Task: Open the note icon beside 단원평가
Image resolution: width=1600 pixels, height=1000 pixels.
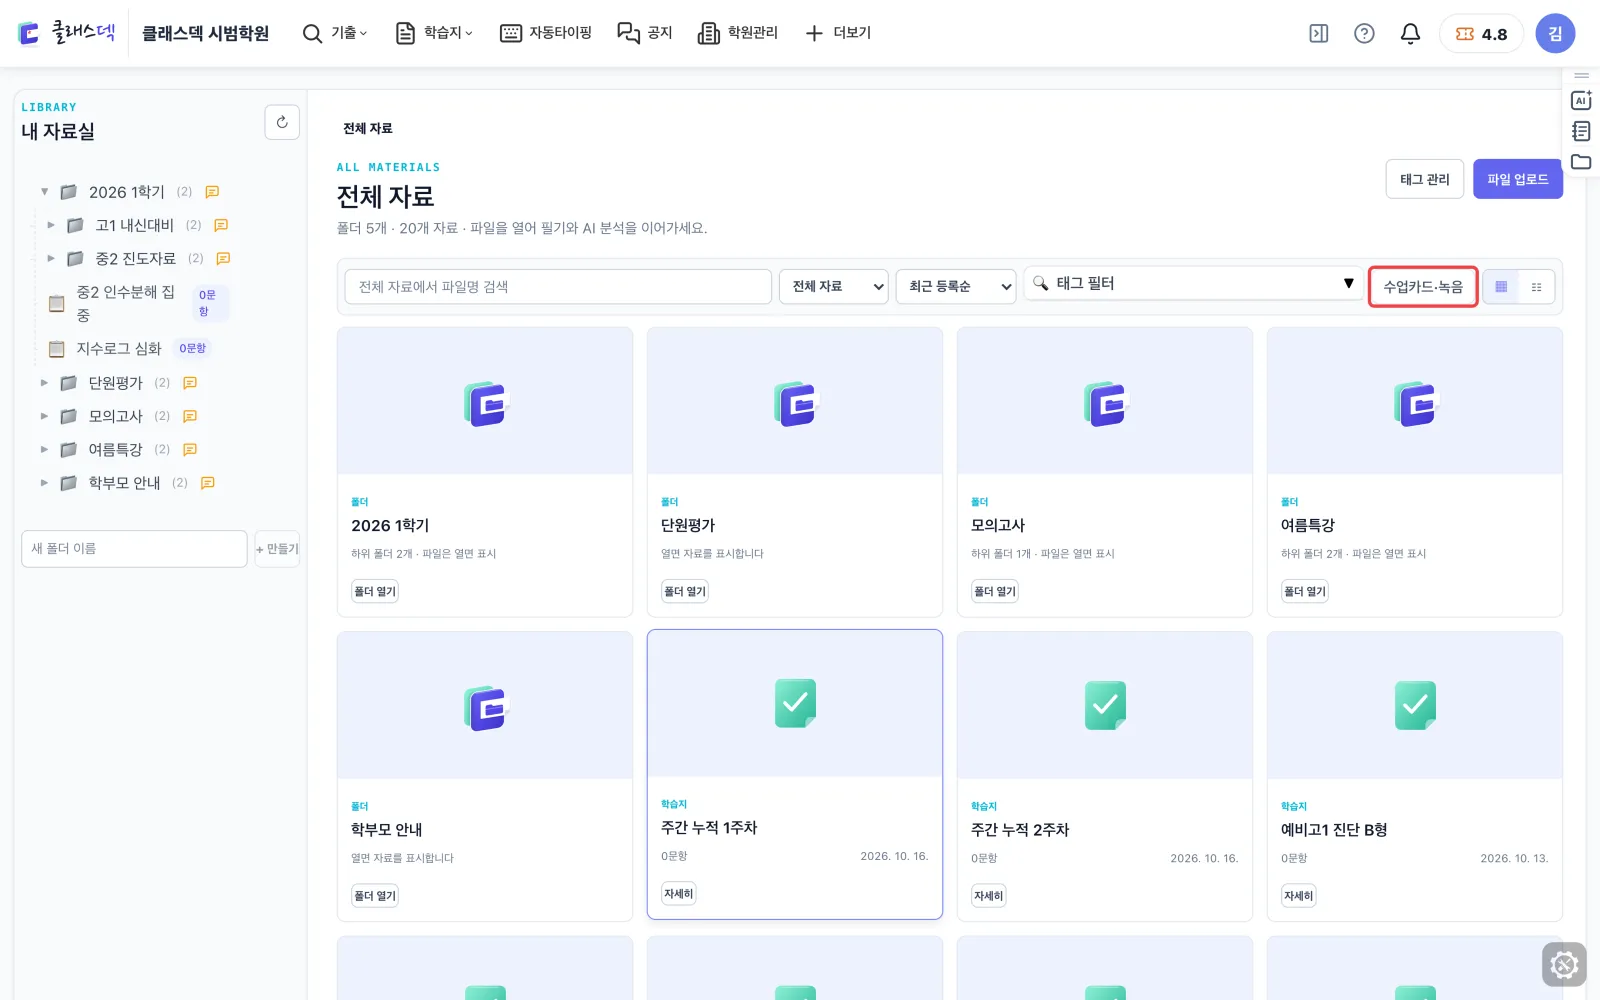Action: click(190, 383)
